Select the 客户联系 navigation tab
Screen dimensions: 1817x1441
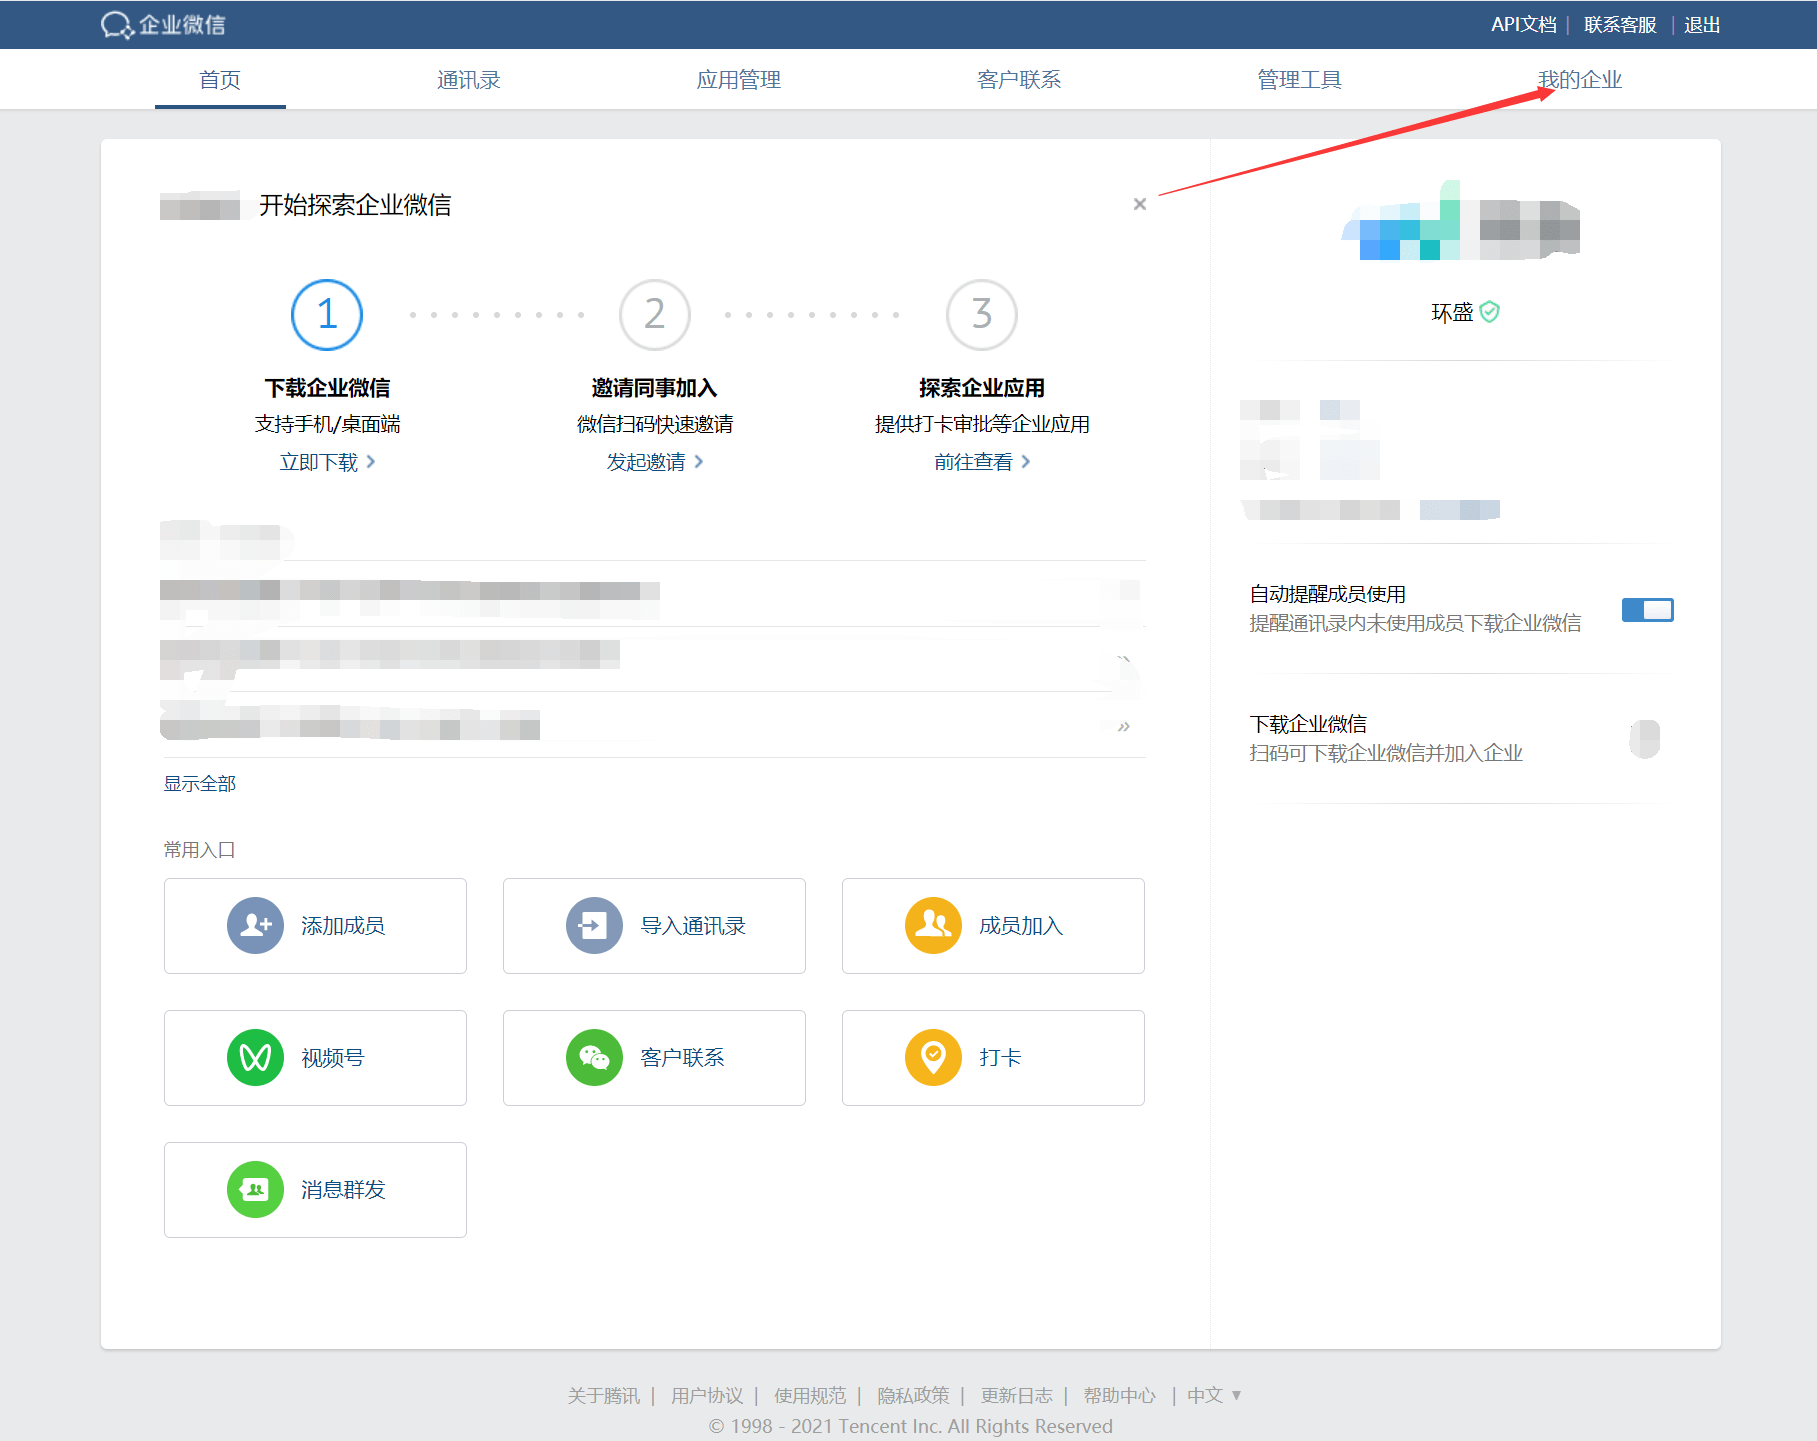click(1019, 80)
